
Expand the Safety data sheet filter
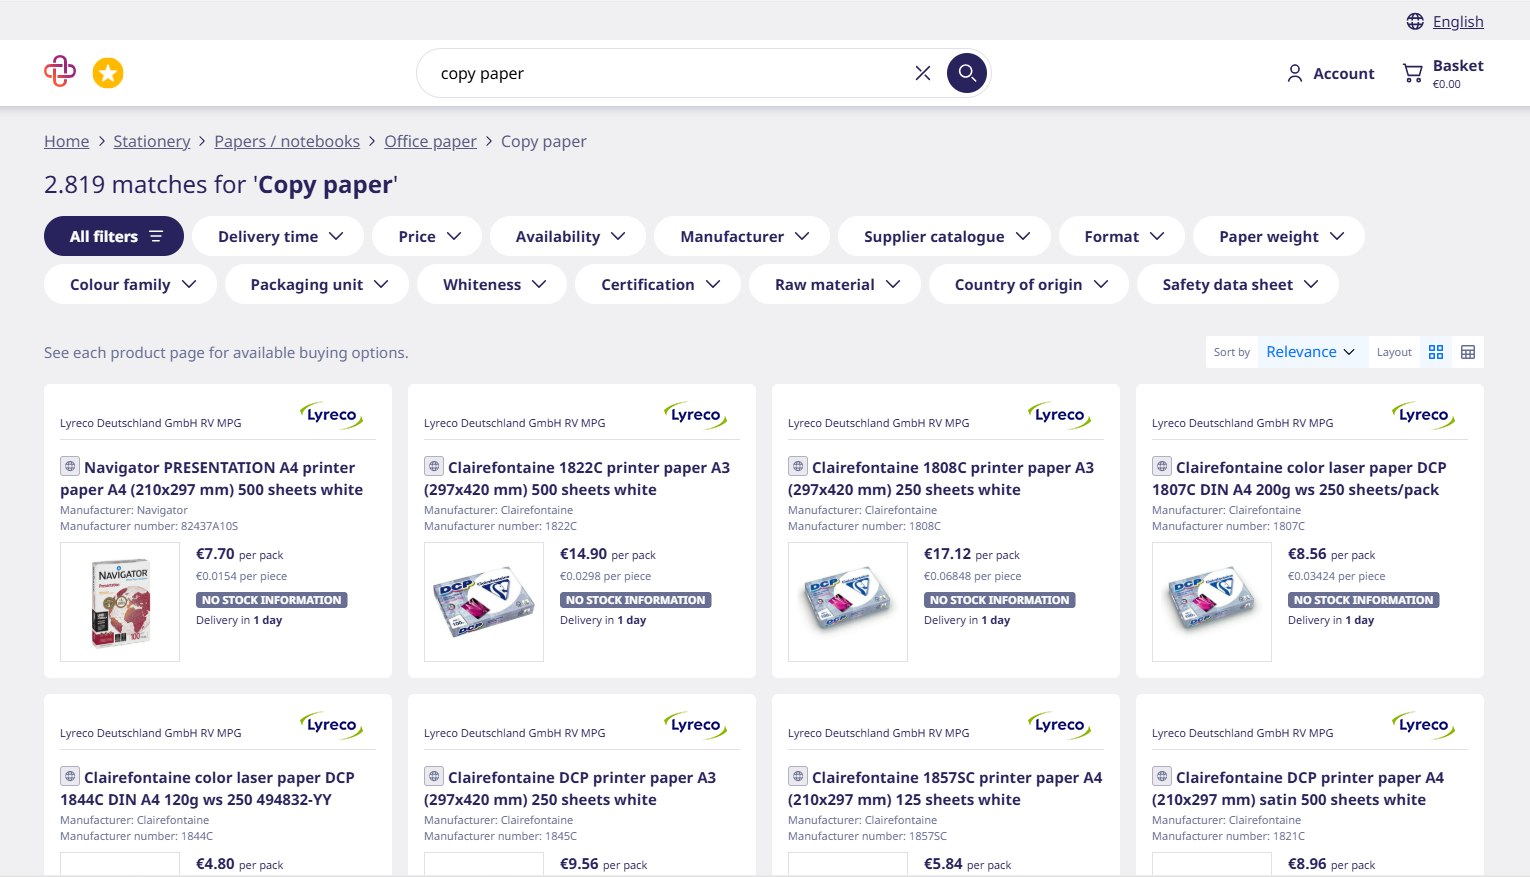click(x=1238, y=284)
